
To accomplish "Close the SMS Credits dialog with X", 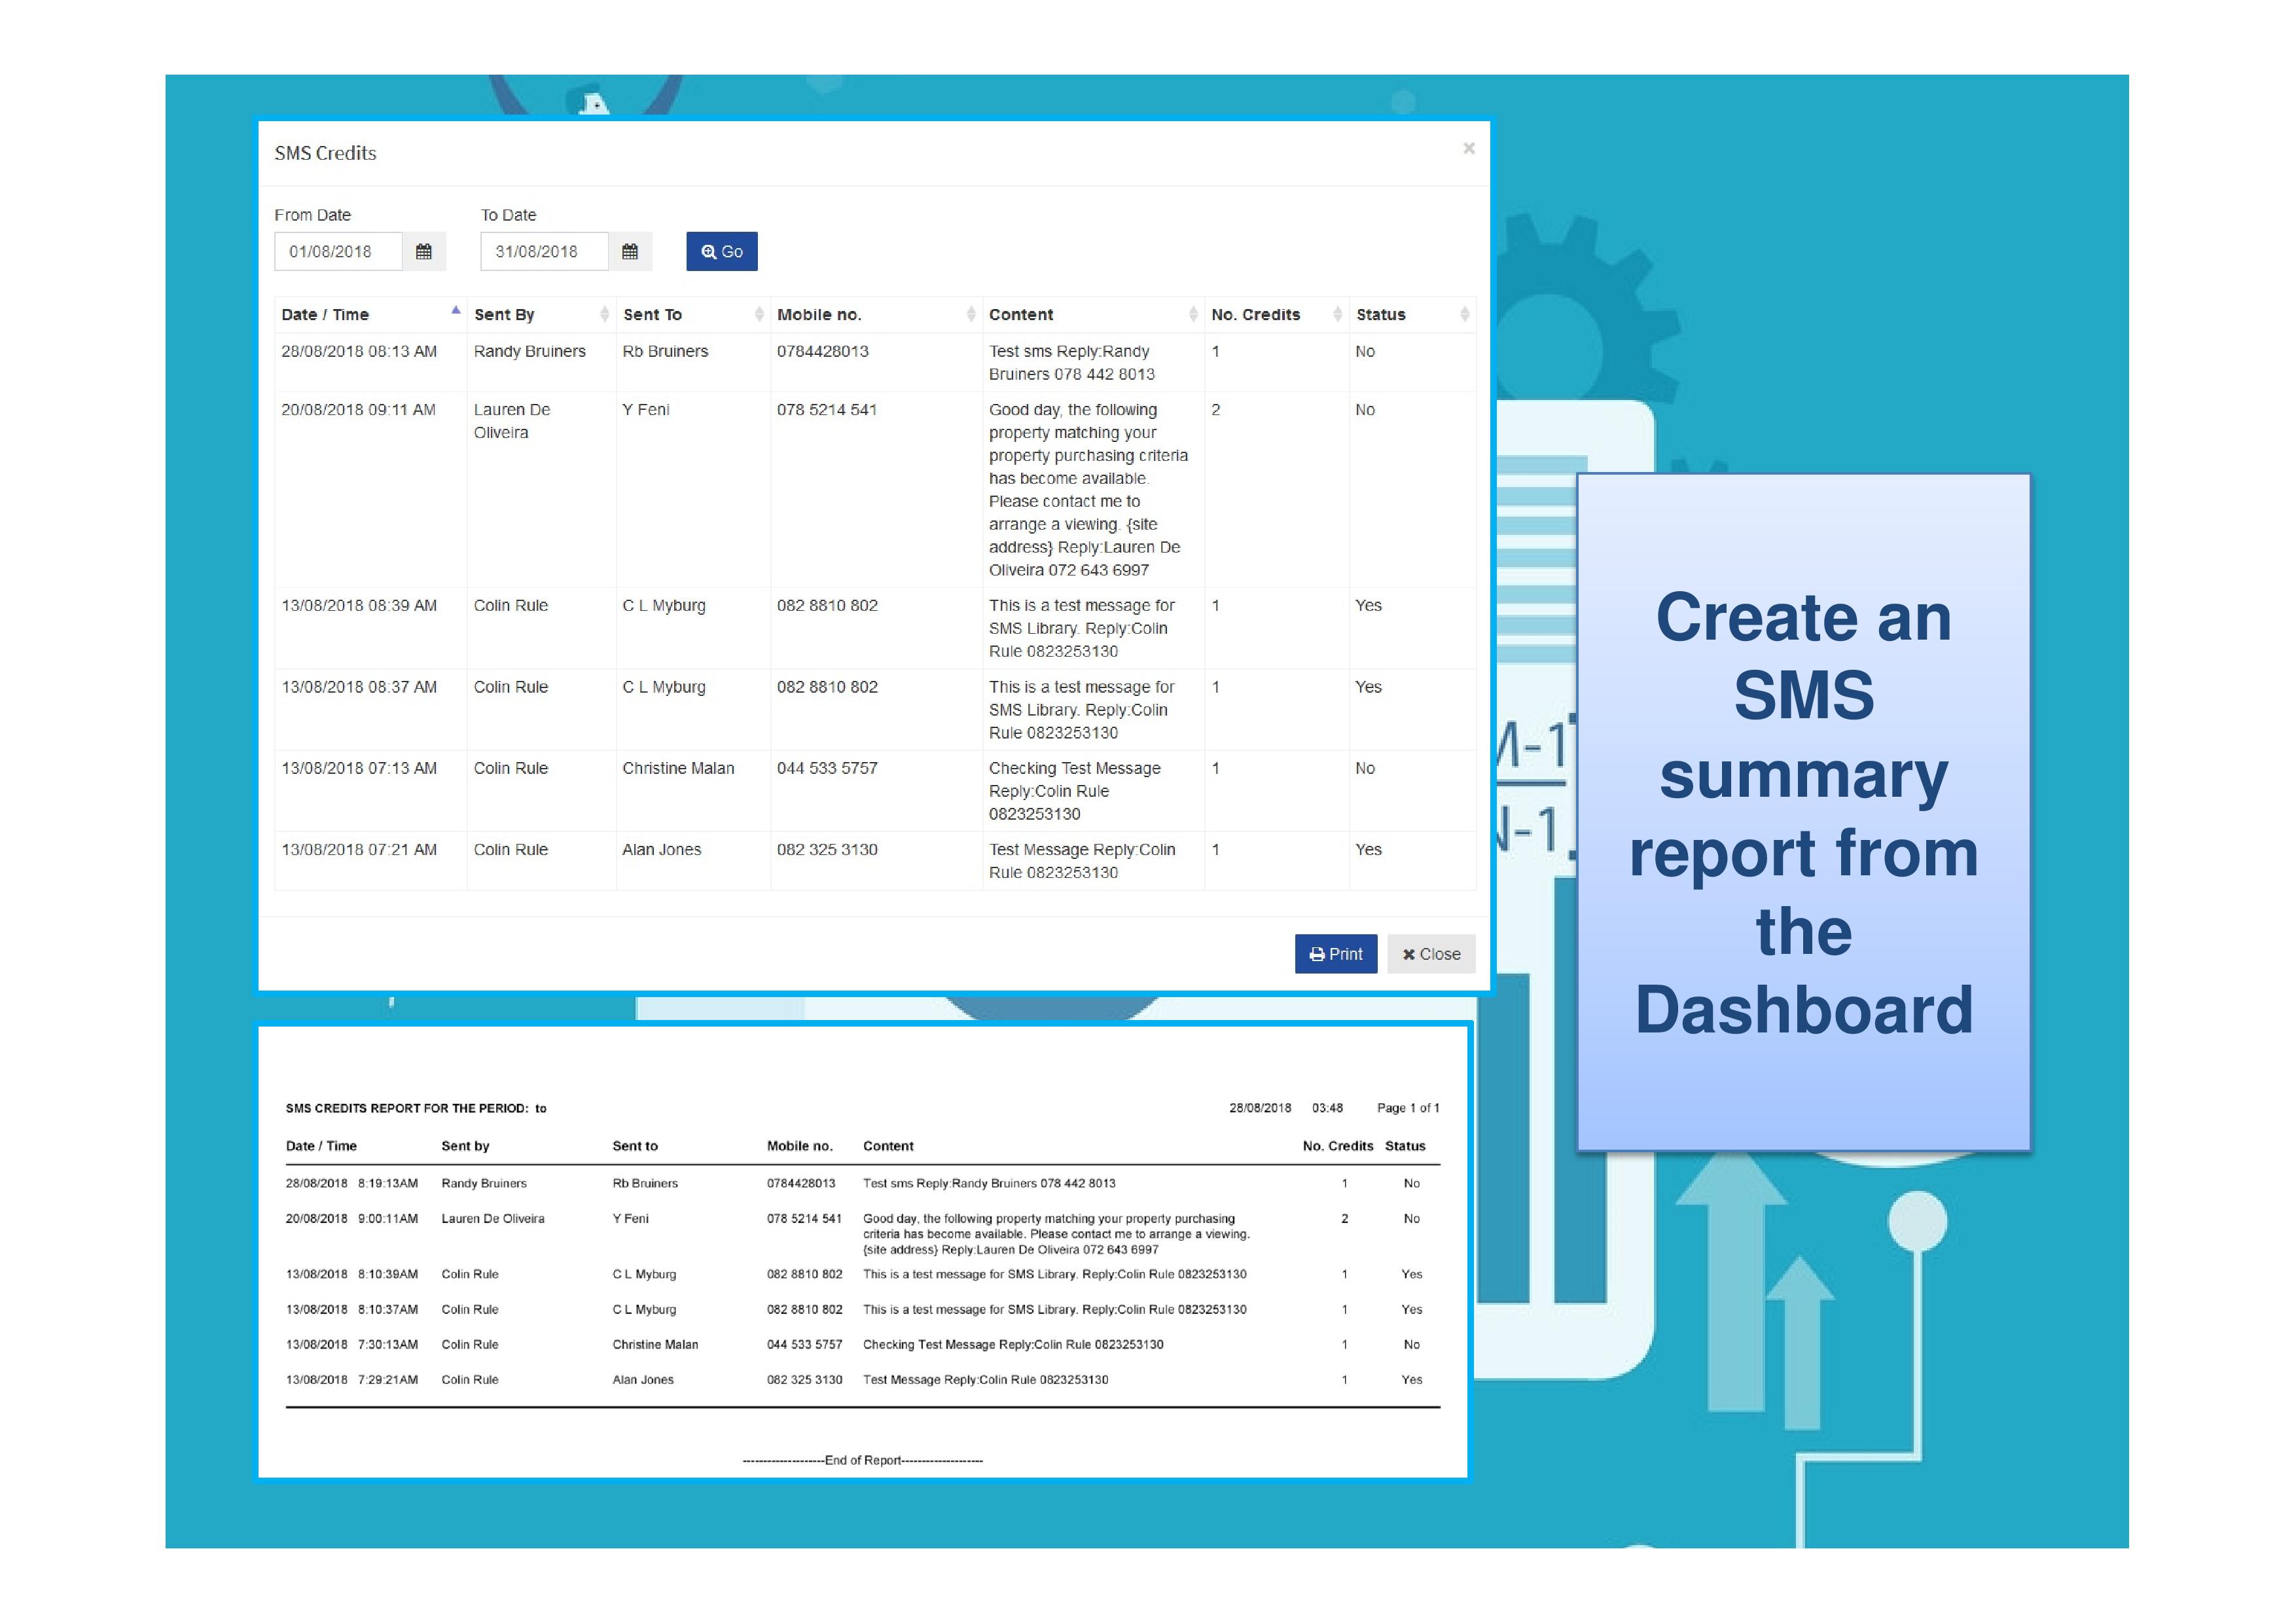I will click(1468, 149).
